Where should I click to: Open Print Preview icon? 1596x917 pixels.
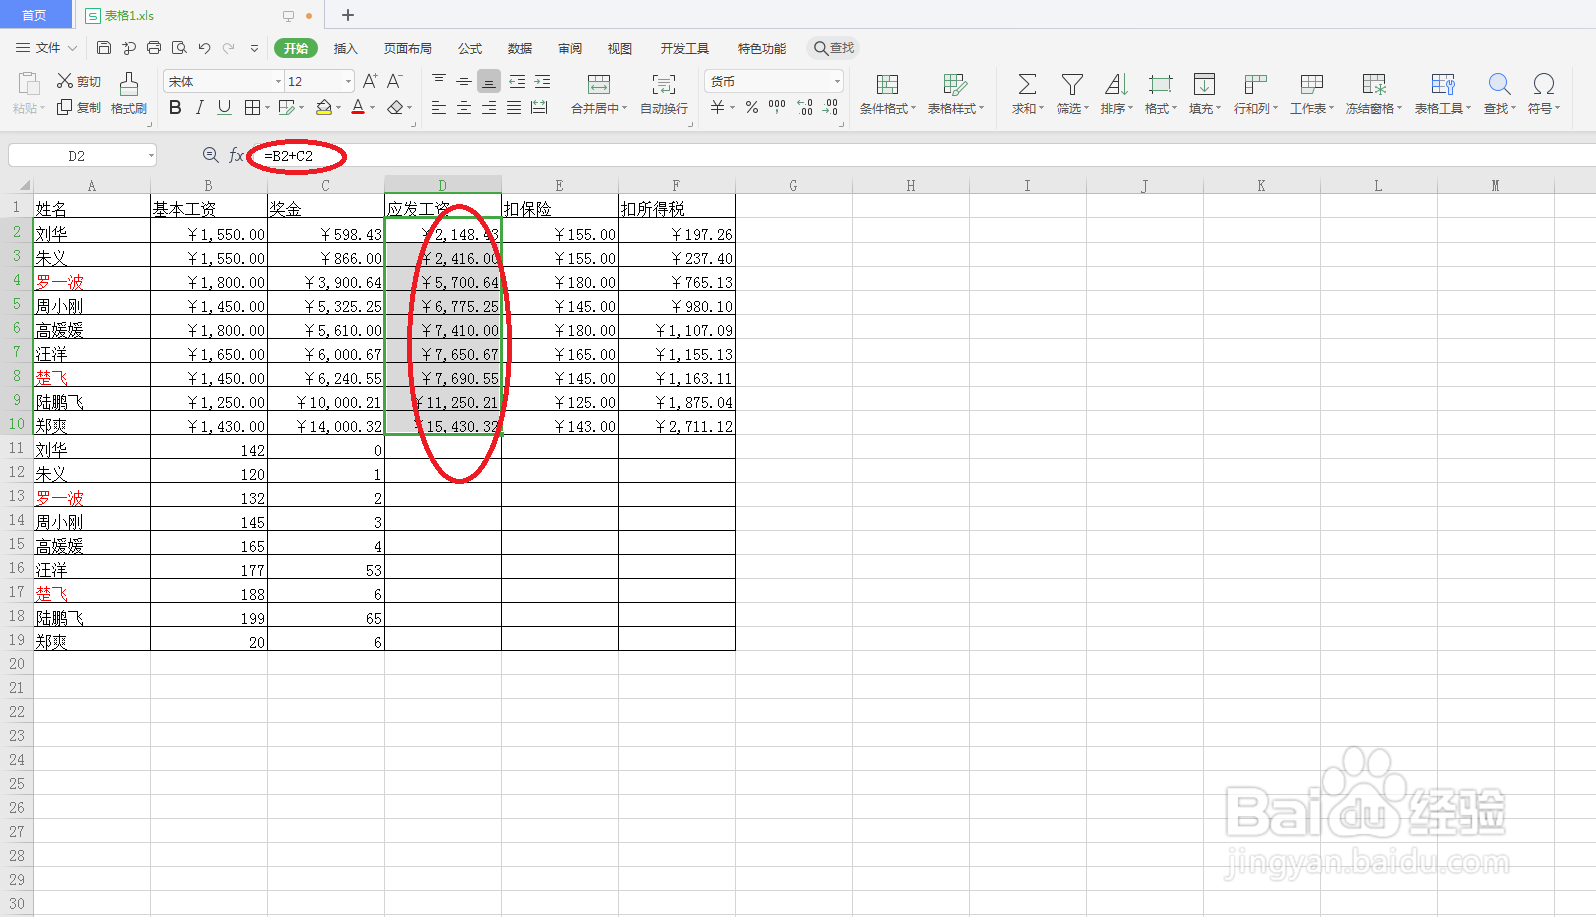(179, 48)
